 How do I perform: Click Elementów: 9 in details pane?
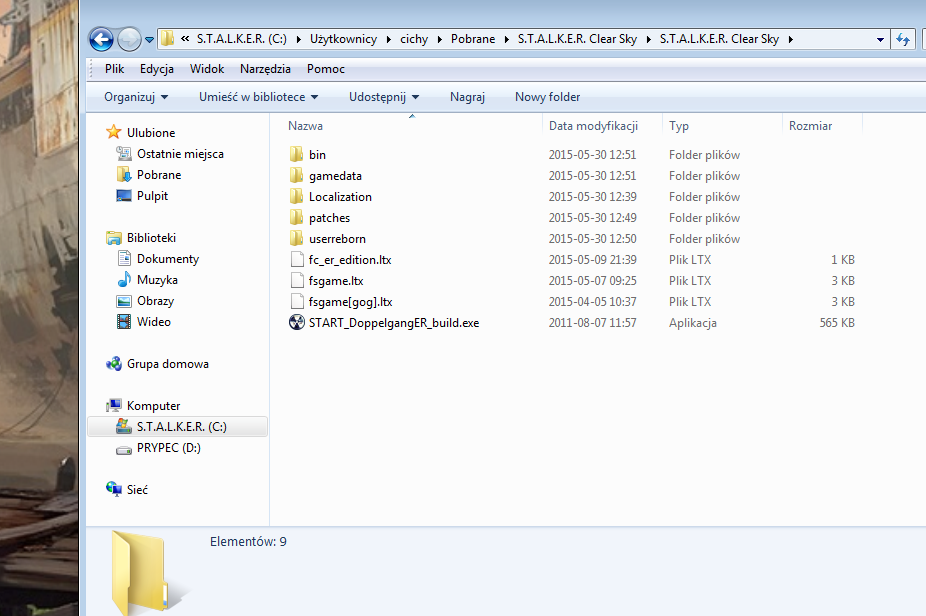coord(248,542)
